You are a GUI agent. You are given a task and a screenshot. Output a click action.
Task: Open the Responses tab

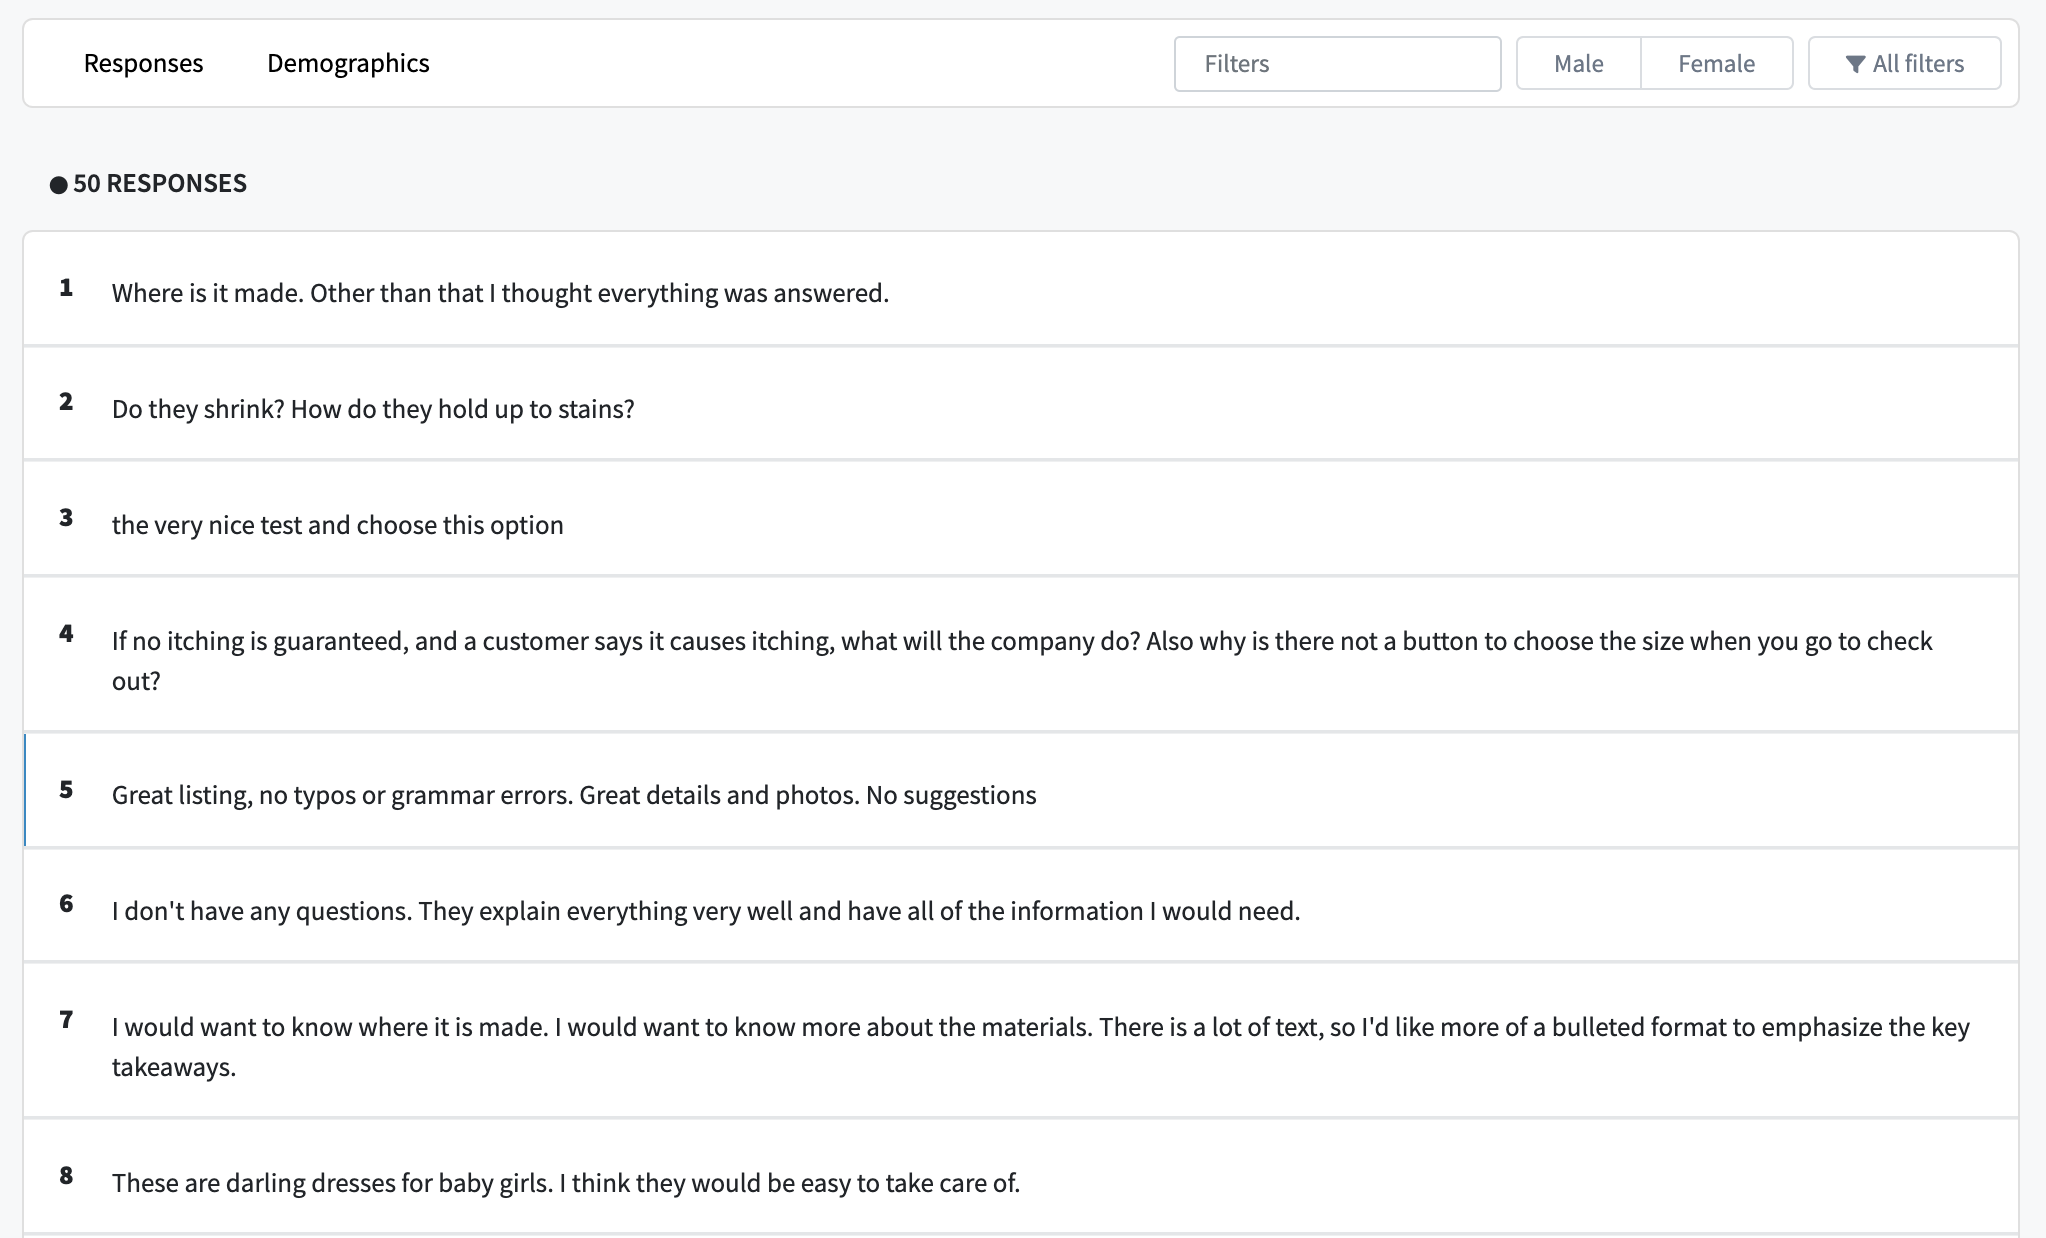click(x=143, y=63)
